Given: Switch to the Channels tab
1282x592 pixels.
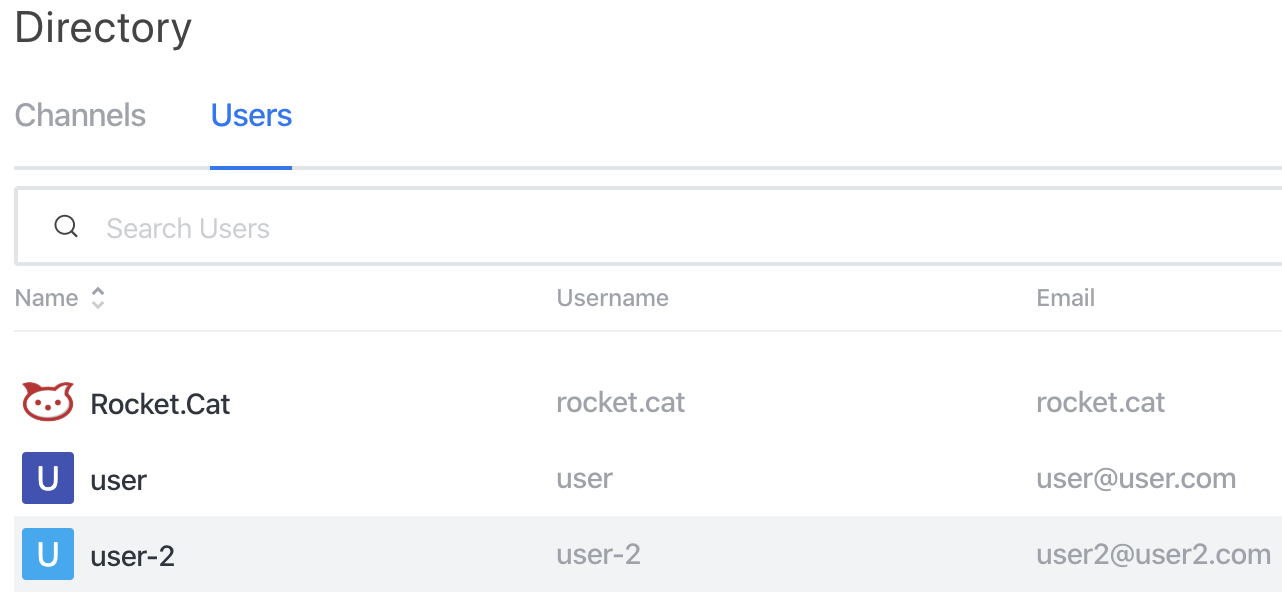Looking at the screenshot, I should (x=80, y=115).
